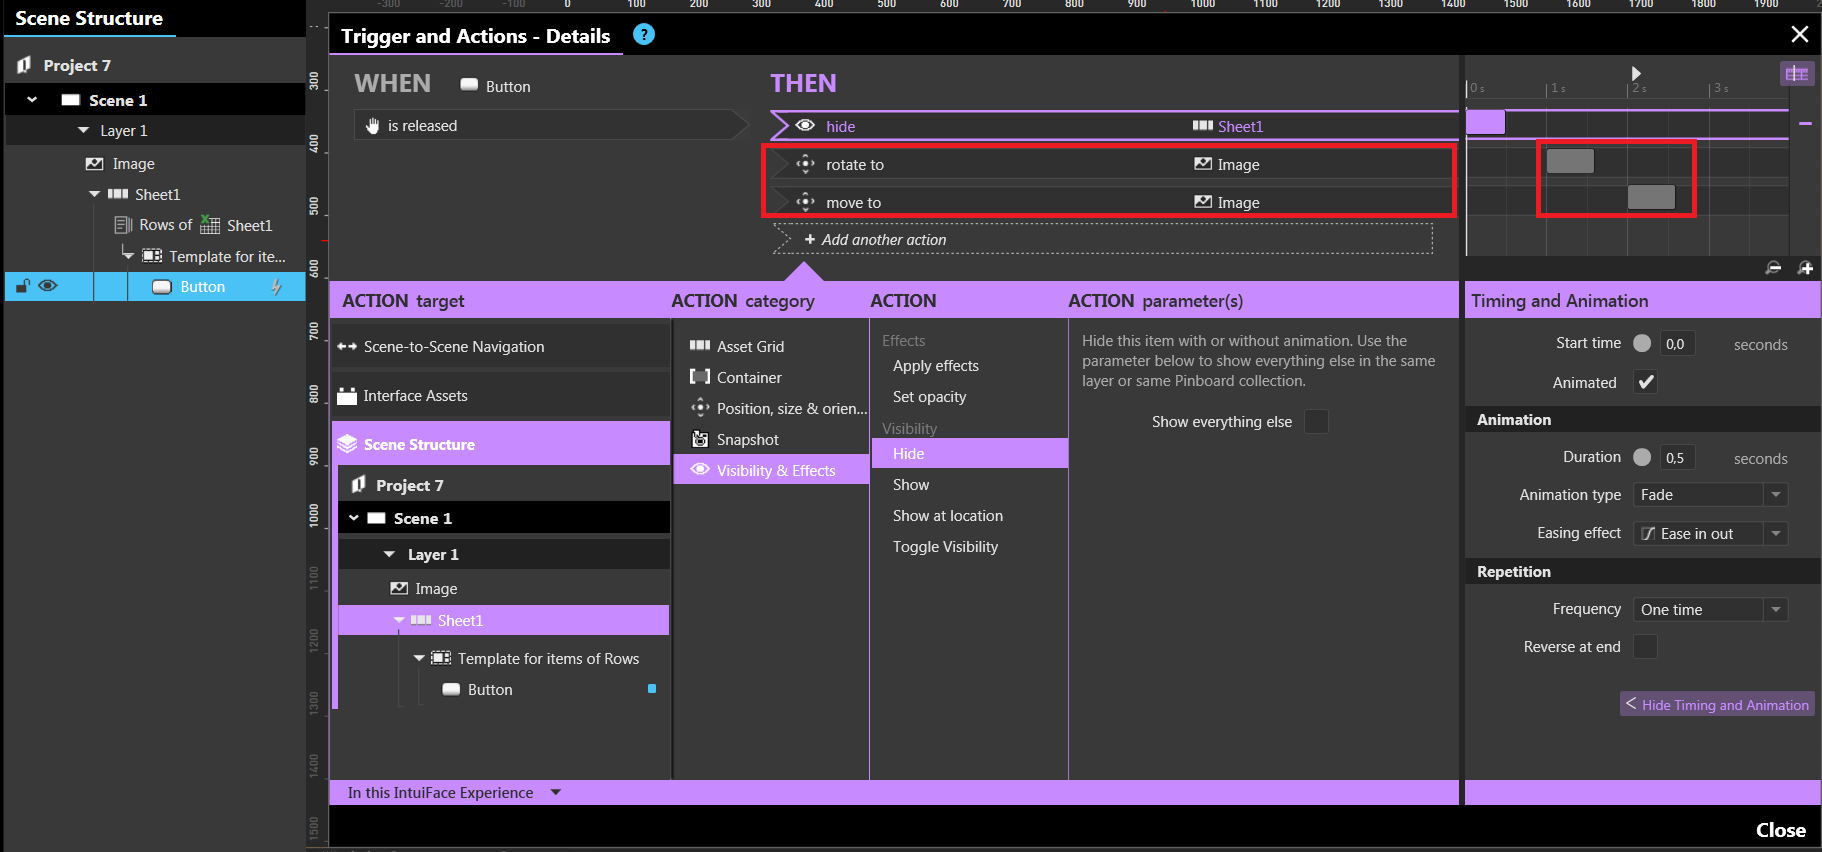Select the purple hide action timeline bar
The width and height of the screenshot is (1822, 852).
coord(1485,122)
